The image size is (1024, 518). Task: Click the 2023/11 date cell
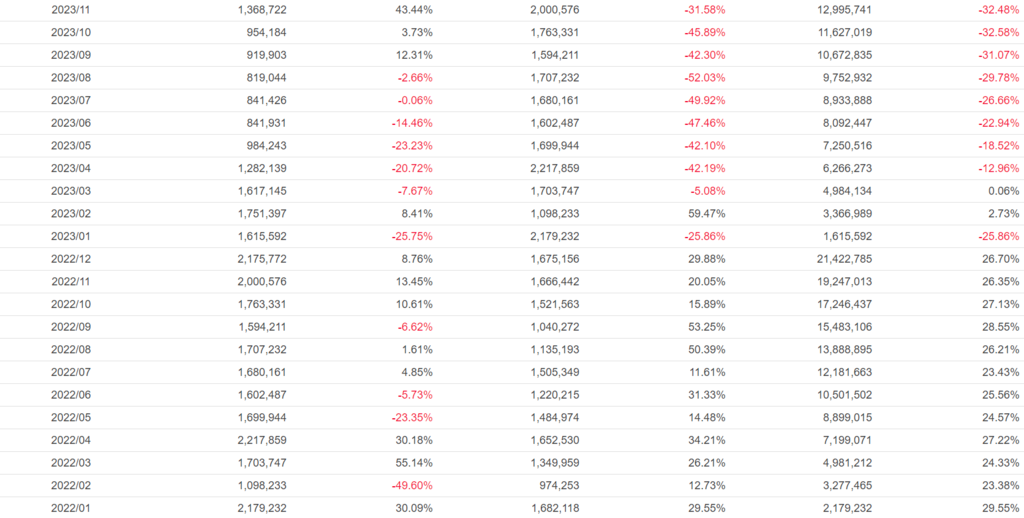[x=70, y=9]
